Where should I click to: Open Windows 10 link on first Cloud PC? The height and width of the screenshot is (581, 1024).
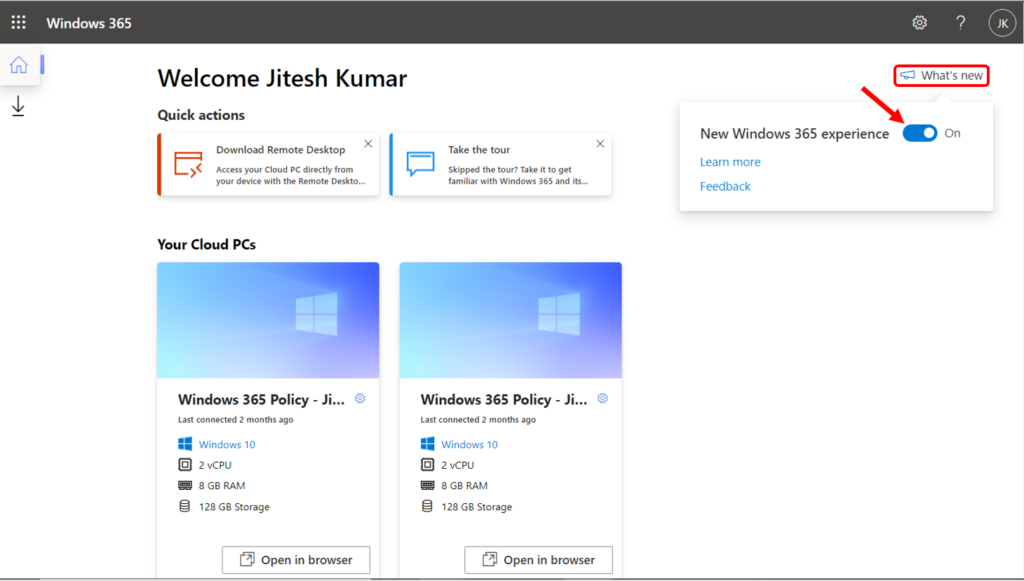point(227,445)
